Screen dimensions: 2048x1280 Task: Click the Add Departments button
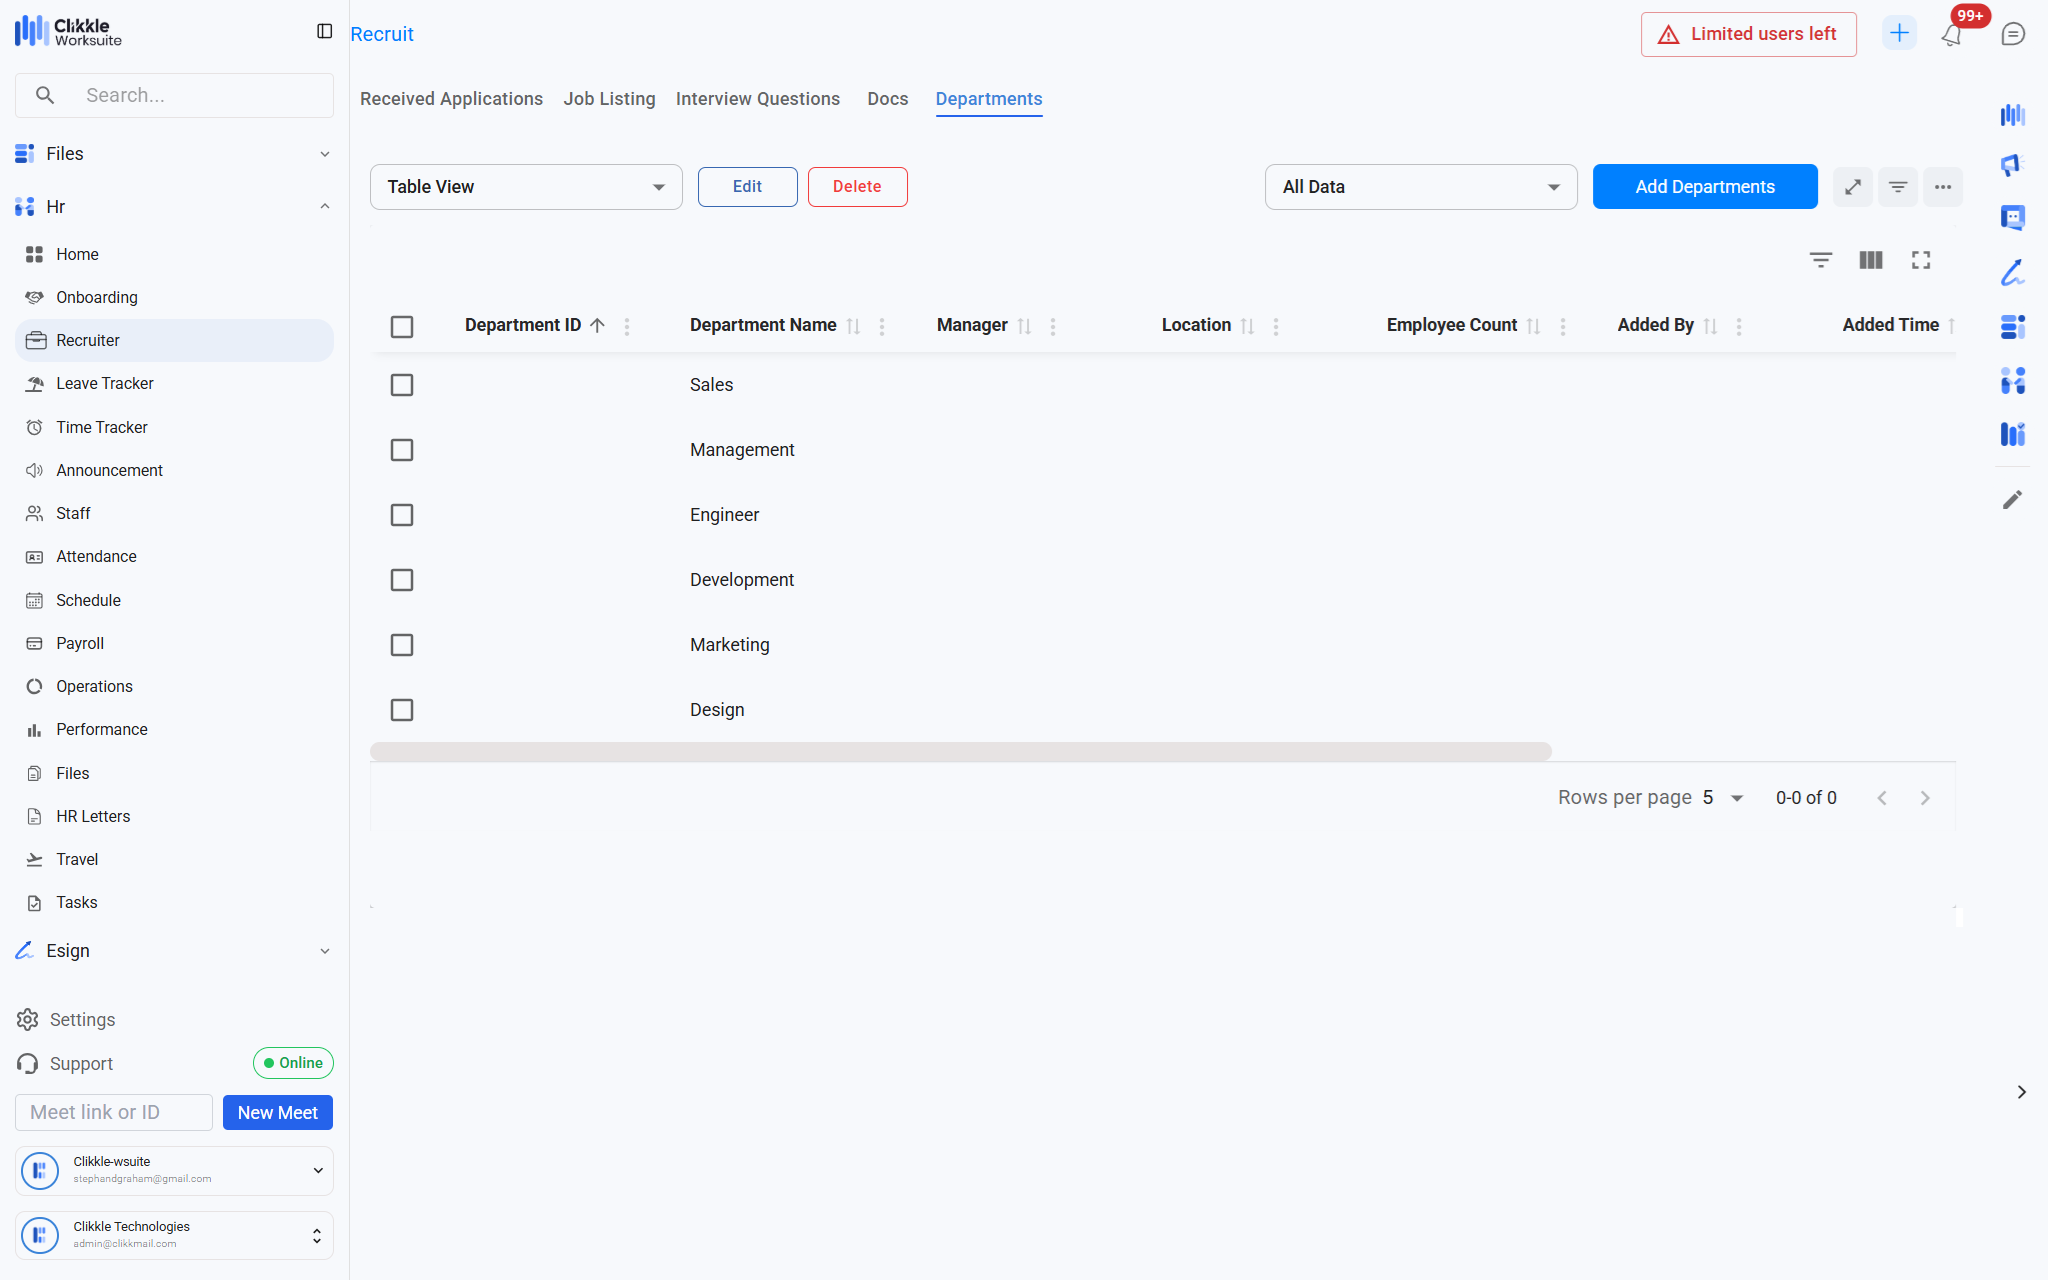pyautogui.click(x=1704, y=187)
